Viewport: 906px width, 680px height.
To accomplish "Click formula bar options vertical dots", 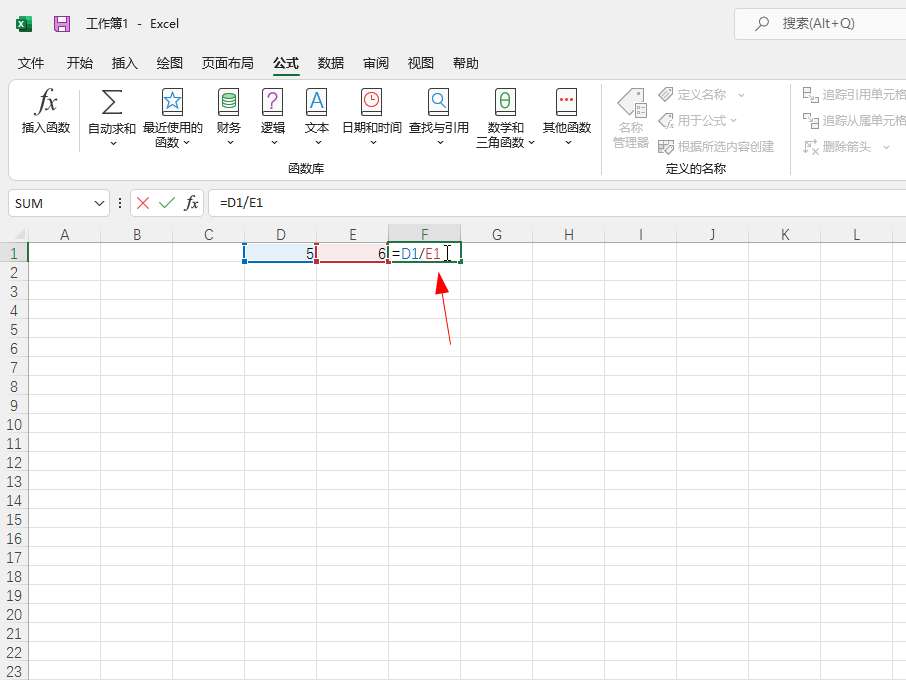I will 120,203.
